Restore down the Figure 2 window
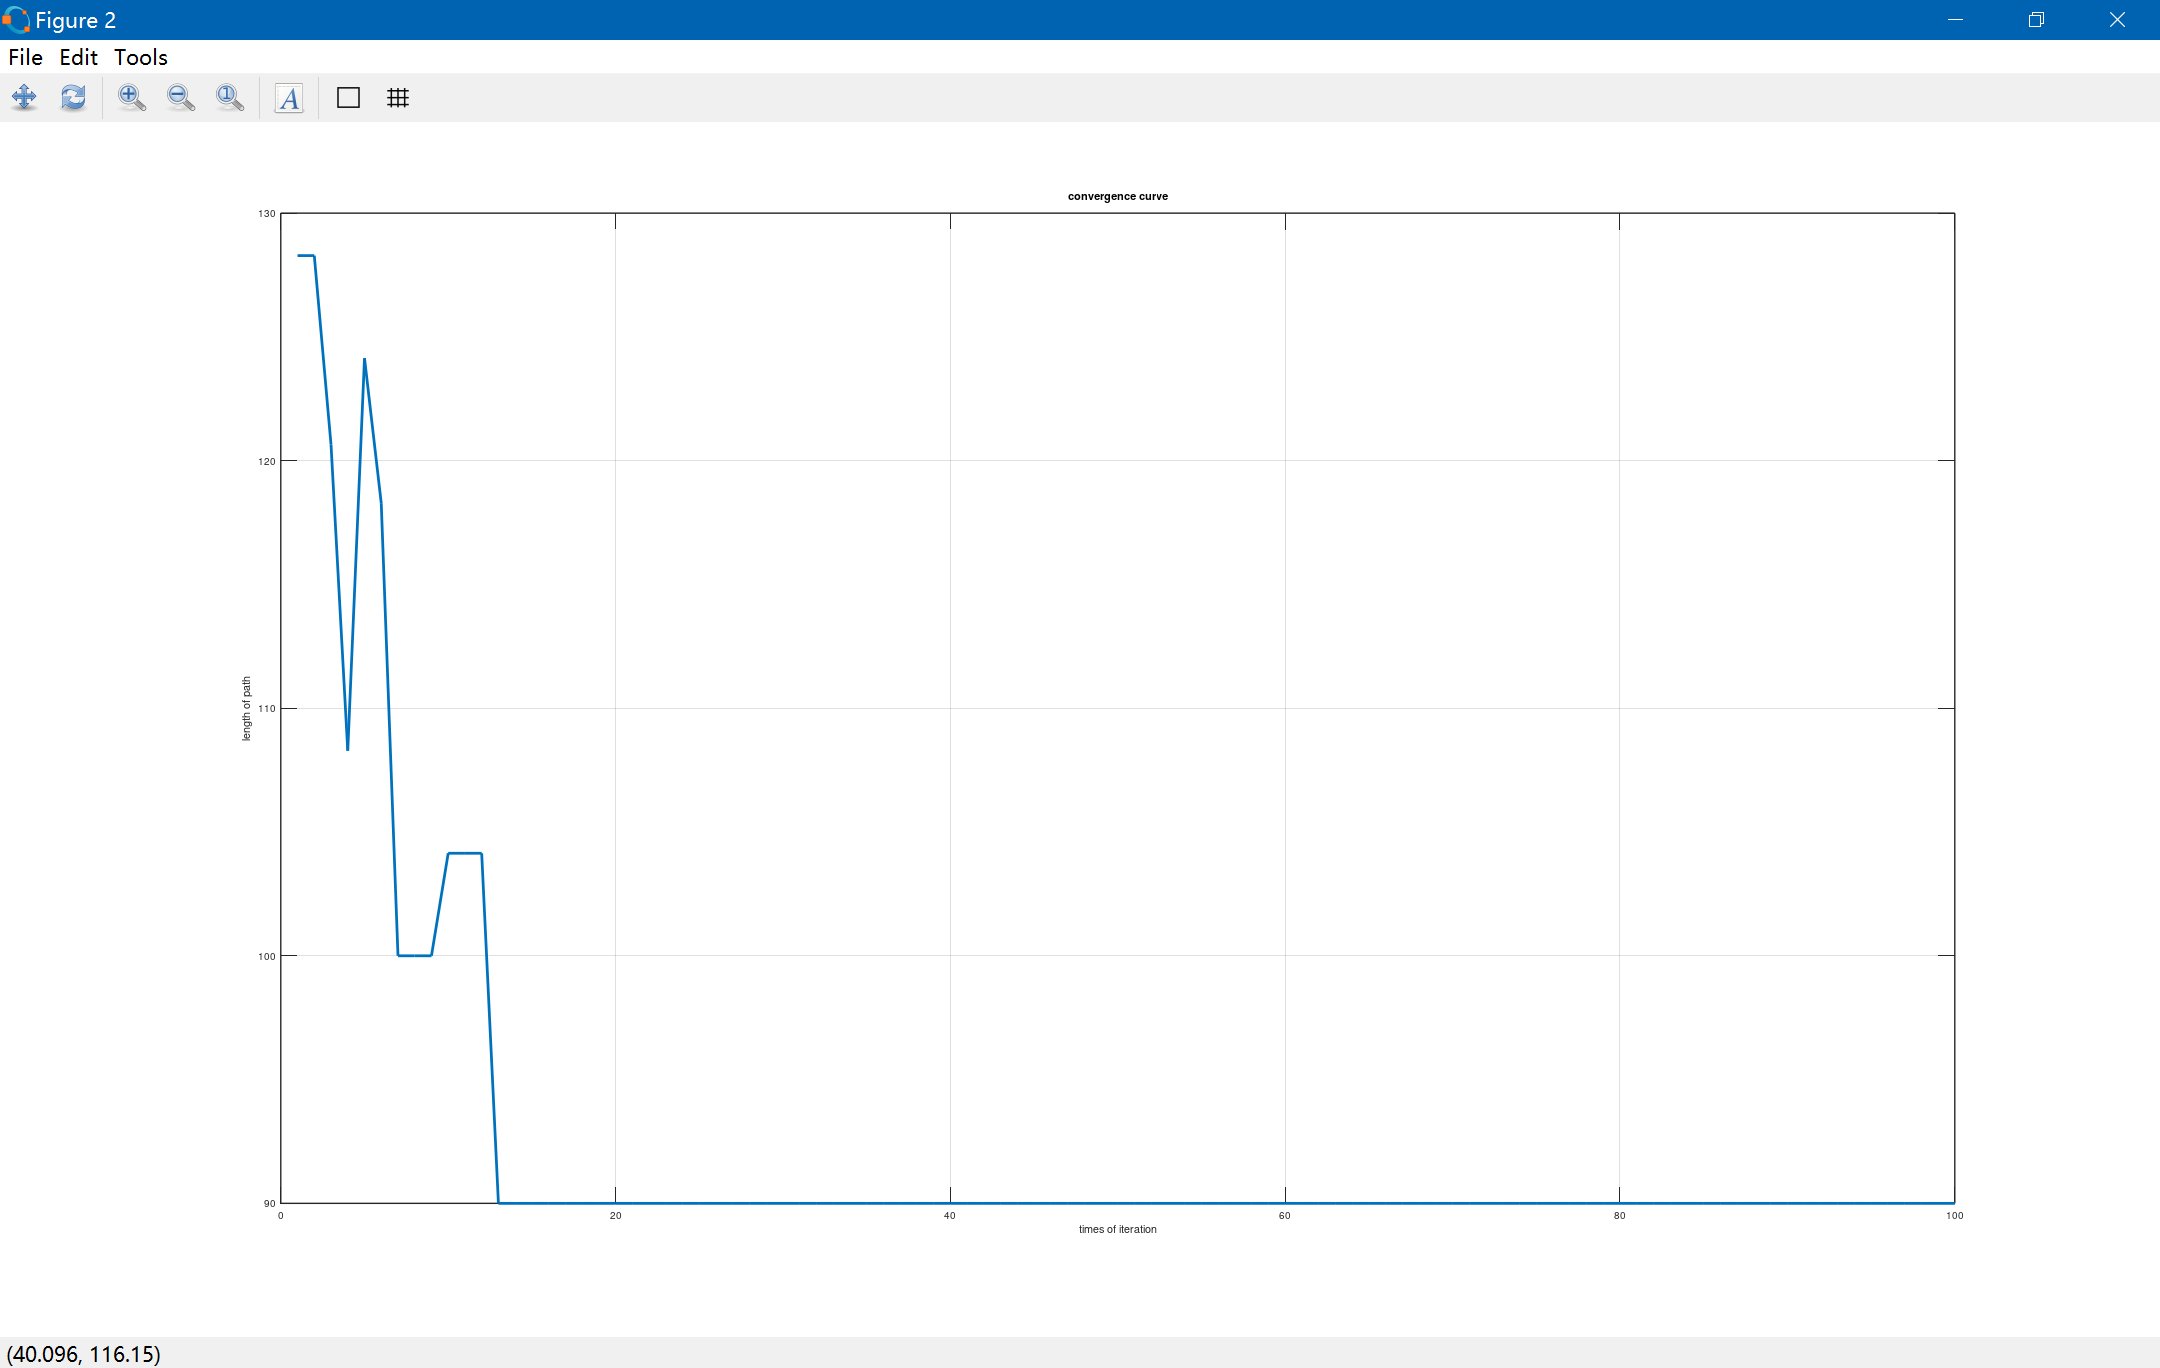The width and height of the screenshot is (2160, 1368). 2036,20
